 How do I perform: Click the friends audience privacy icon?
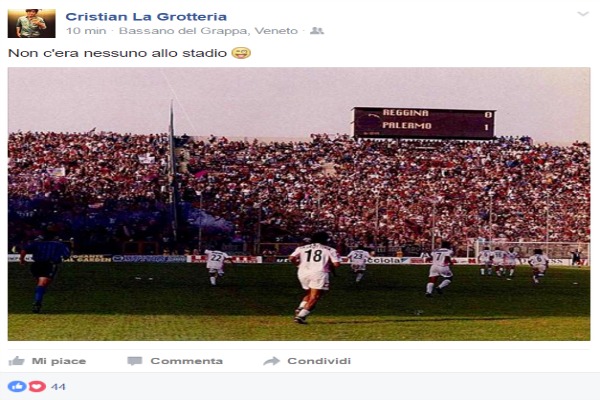point(317,31)
